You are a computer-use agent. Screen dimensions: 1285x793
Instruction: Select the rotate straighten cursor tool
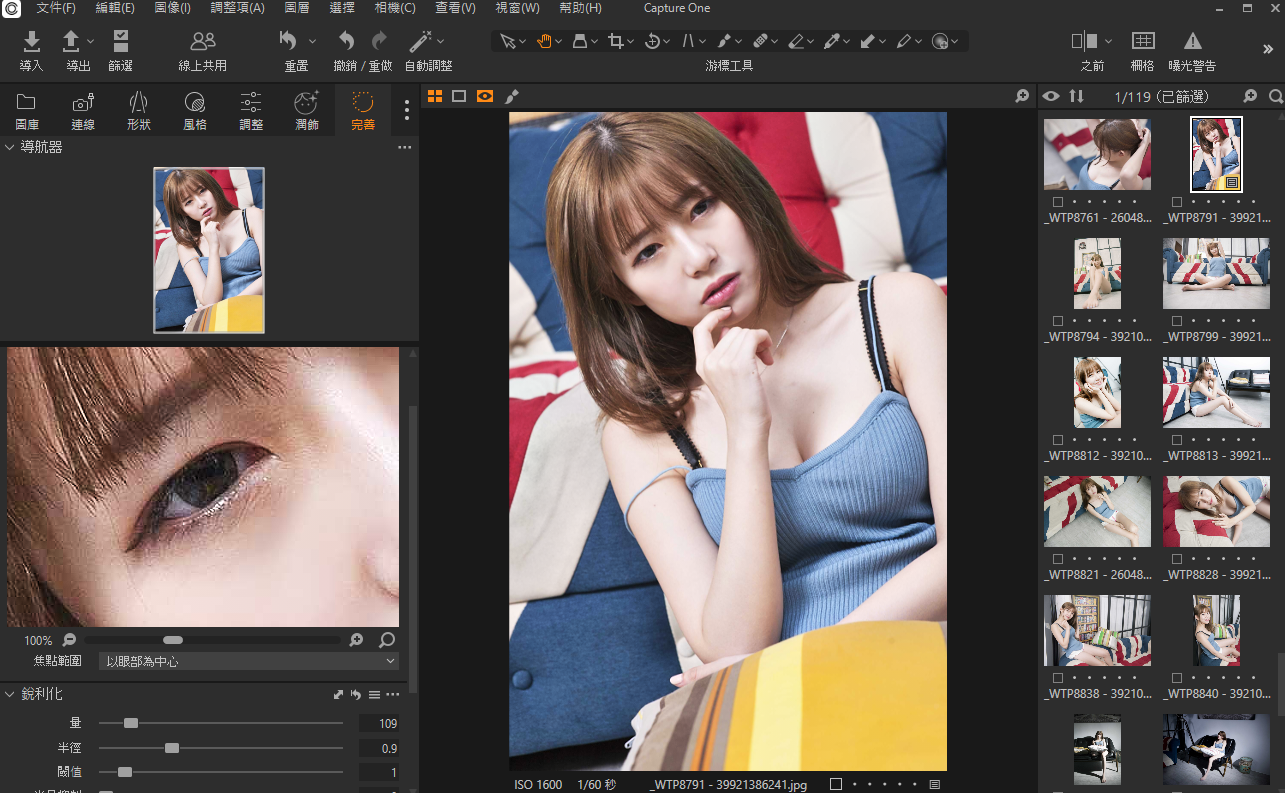[x=652, y=41]
